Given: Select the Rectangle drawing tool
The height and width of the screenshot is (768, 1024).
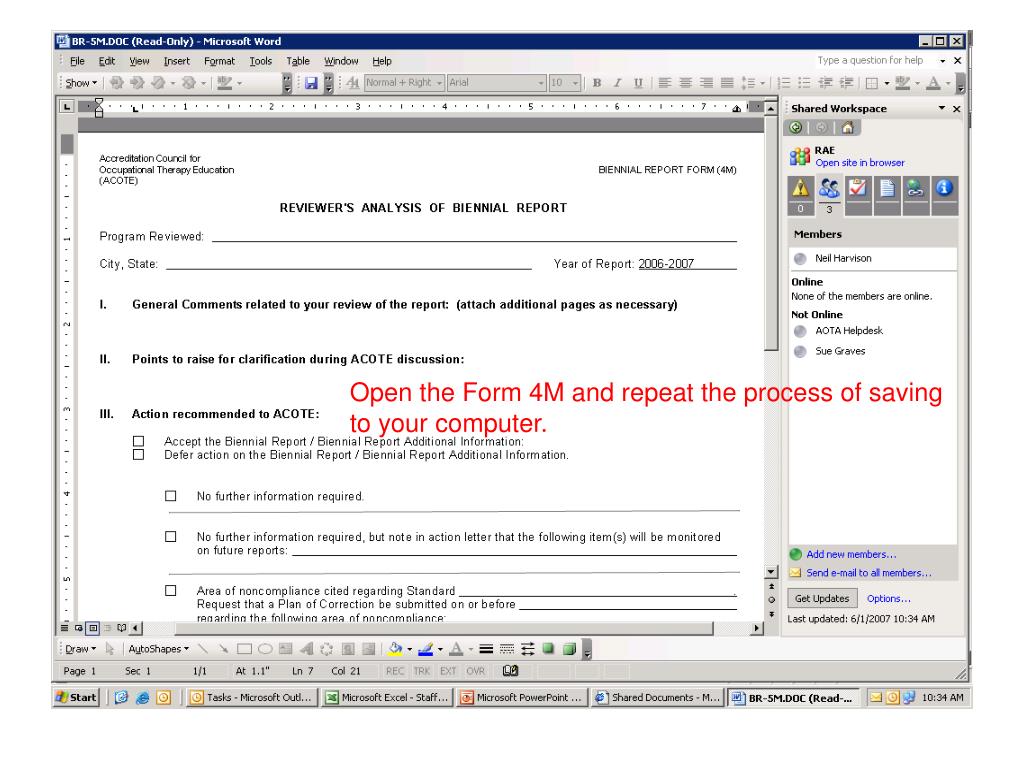Looking at the screenshot, I should pos(244,649).
